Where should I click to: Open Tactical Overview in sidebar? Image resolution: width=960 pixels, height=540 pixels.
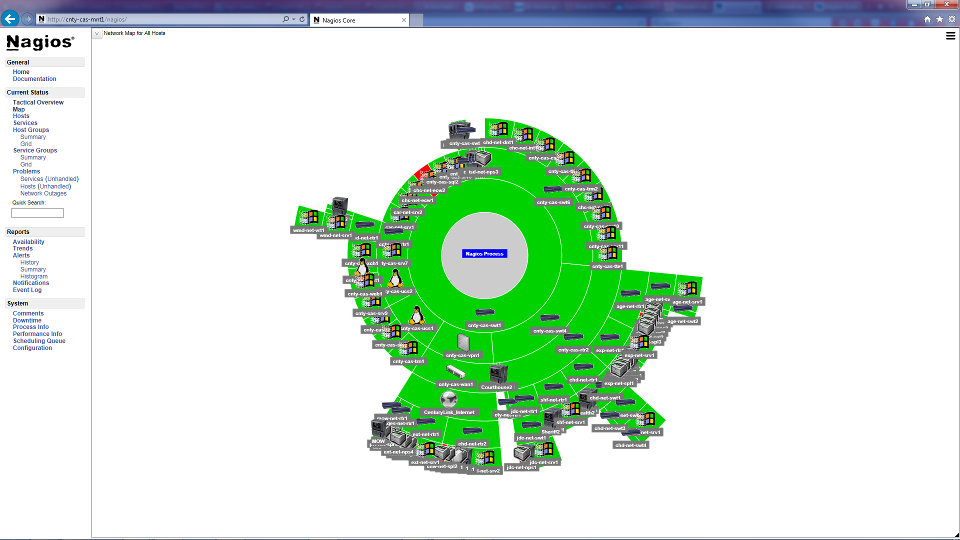click(38, 102)
